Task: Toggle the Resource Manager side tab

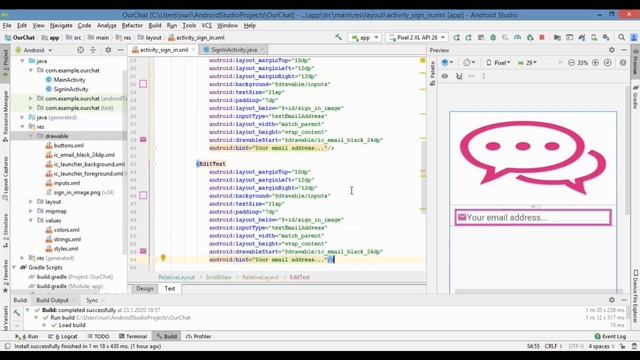Action: [x=5, y=117]
